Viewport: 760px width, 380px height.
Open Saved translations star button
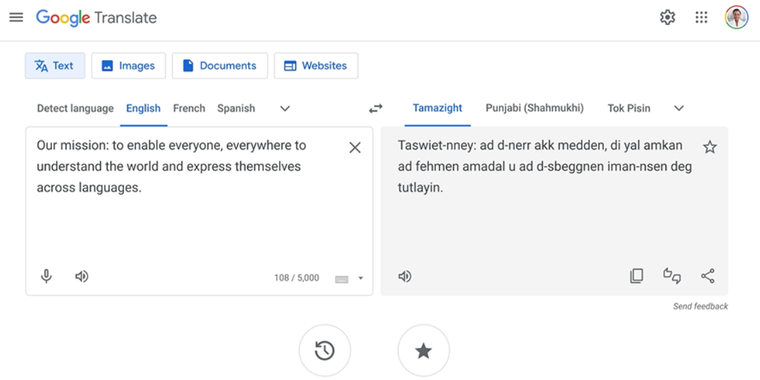(x=424, y=350)
